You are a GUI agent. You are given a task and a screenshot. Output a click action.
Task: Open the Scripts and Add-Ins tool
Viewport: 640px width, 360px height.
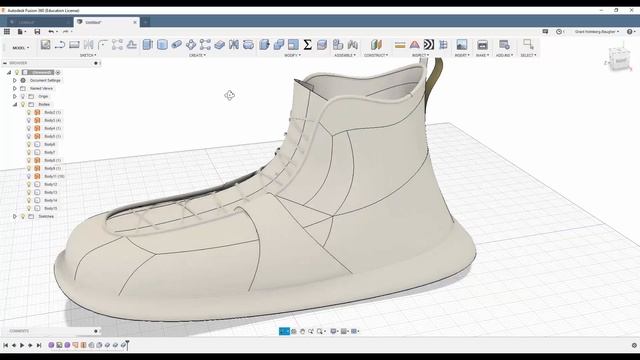click(x=504, y=44)
